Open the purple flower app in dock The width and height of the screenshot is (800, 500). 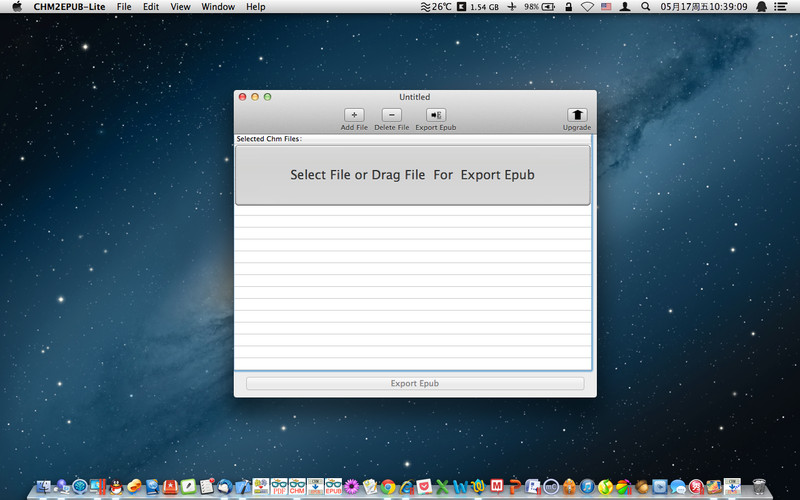coord(352,487)
